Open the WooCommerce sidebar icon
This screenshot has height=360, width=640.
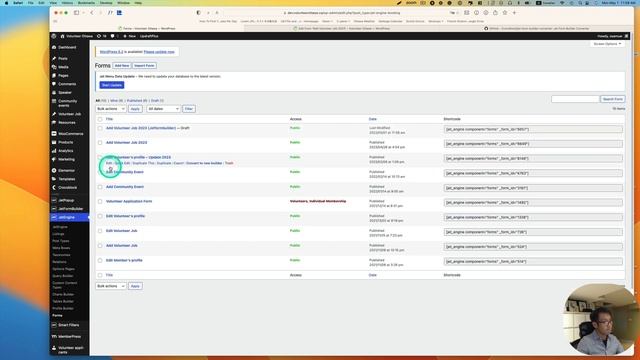click(x=54, y=133)
